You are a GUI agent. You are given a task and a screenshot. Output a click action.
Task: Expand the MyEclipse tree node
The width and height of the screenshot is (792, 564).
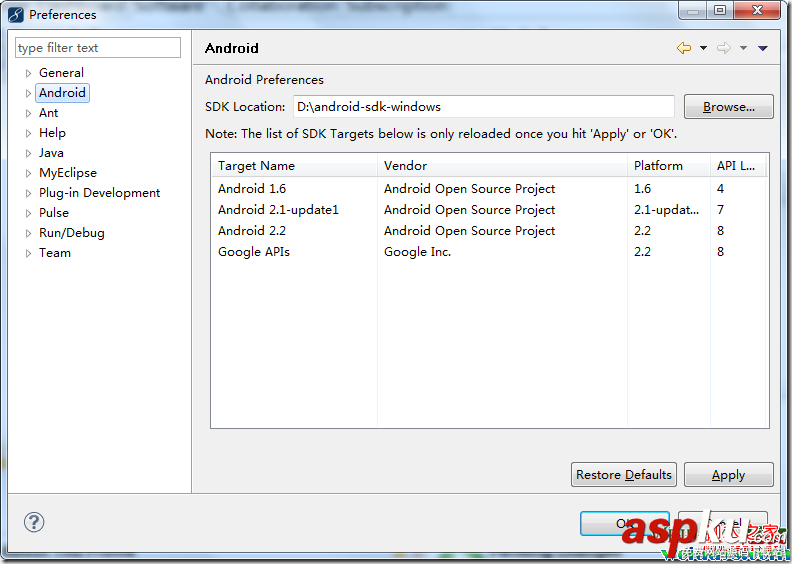point(28,173)
